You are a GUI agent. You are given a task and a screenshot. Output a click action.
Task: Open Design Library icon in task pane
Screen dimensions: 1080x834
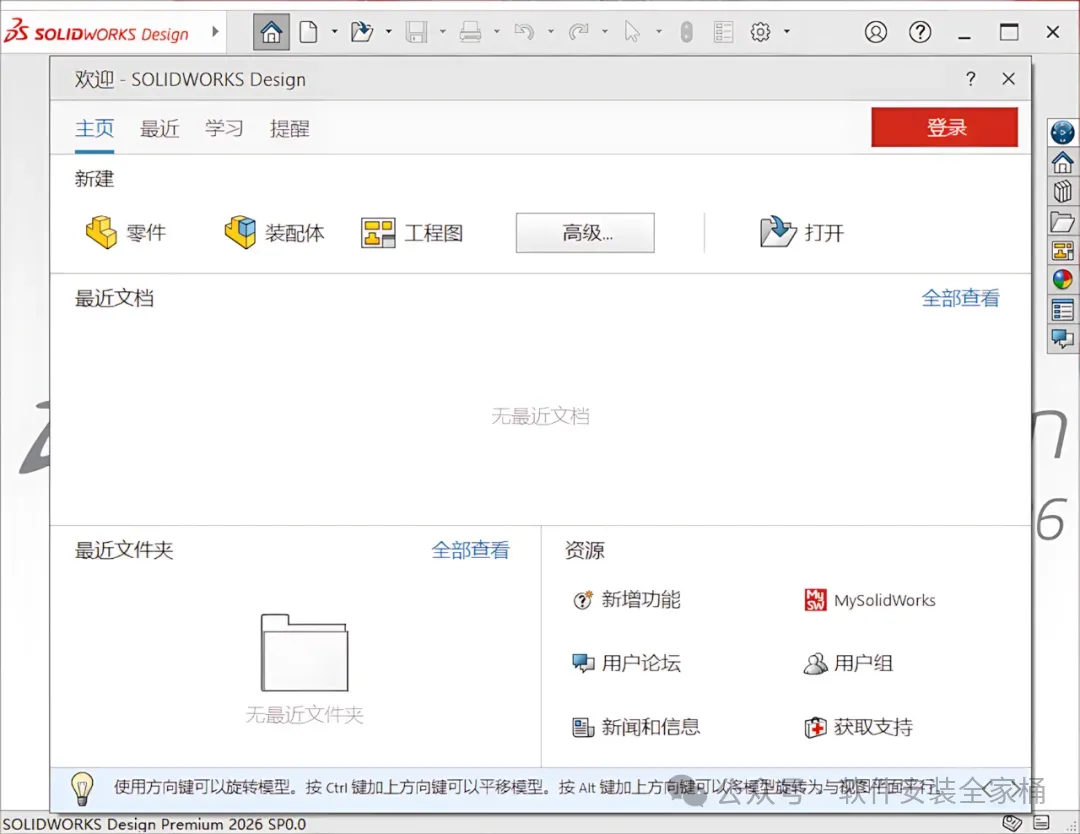click(1062, 191)
